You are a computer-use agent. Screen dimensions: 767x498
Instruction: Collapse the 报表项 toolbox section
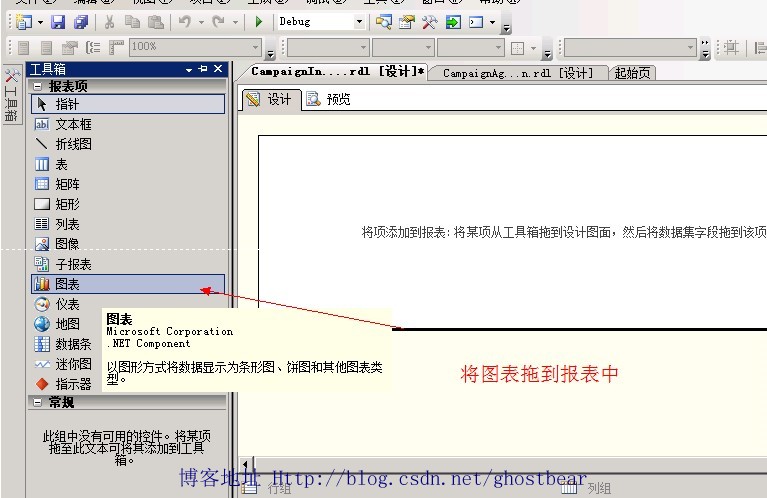click(x=38, y=87)
